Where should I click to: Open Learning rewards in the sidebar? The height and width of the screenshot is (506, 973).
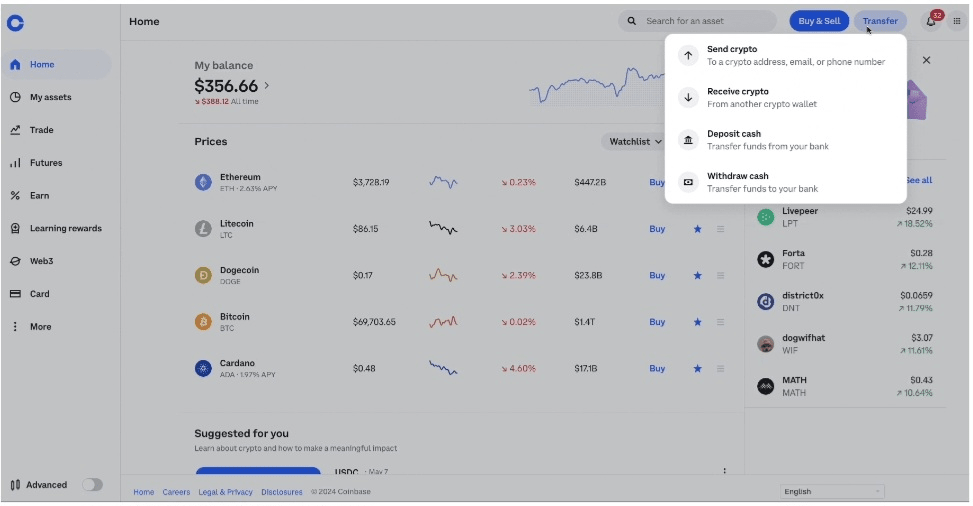point(65,228)
